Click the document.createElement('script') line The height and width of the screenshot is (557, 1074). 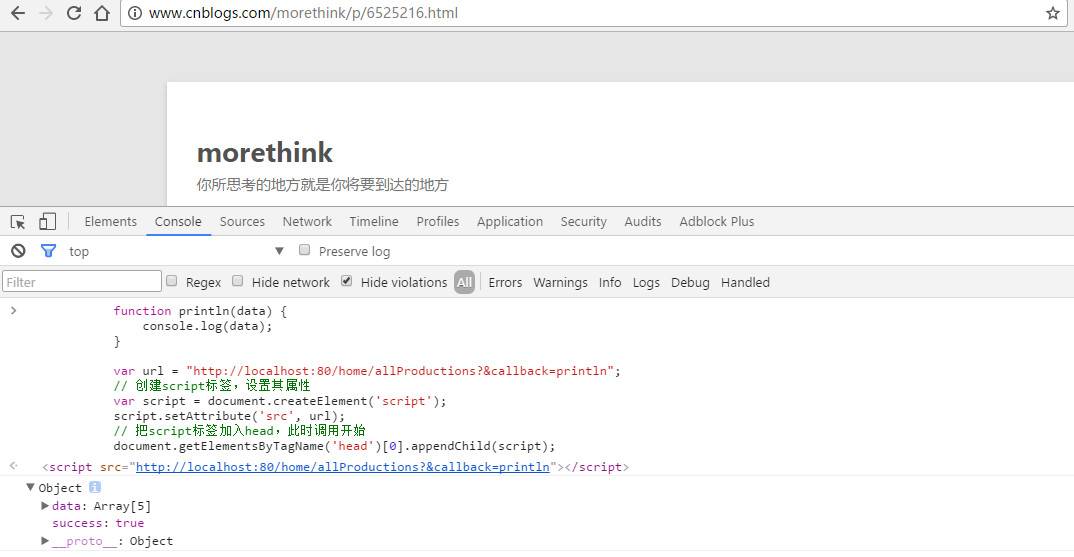point(279,401)
